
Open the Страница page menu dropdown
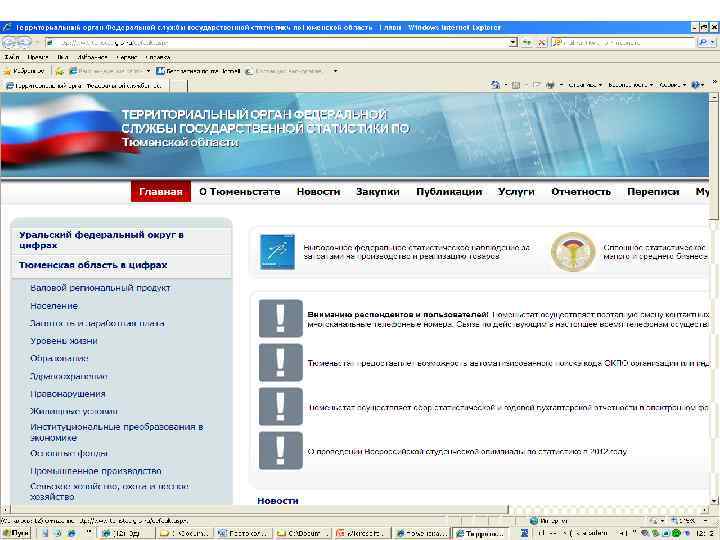tap(585, 85)
